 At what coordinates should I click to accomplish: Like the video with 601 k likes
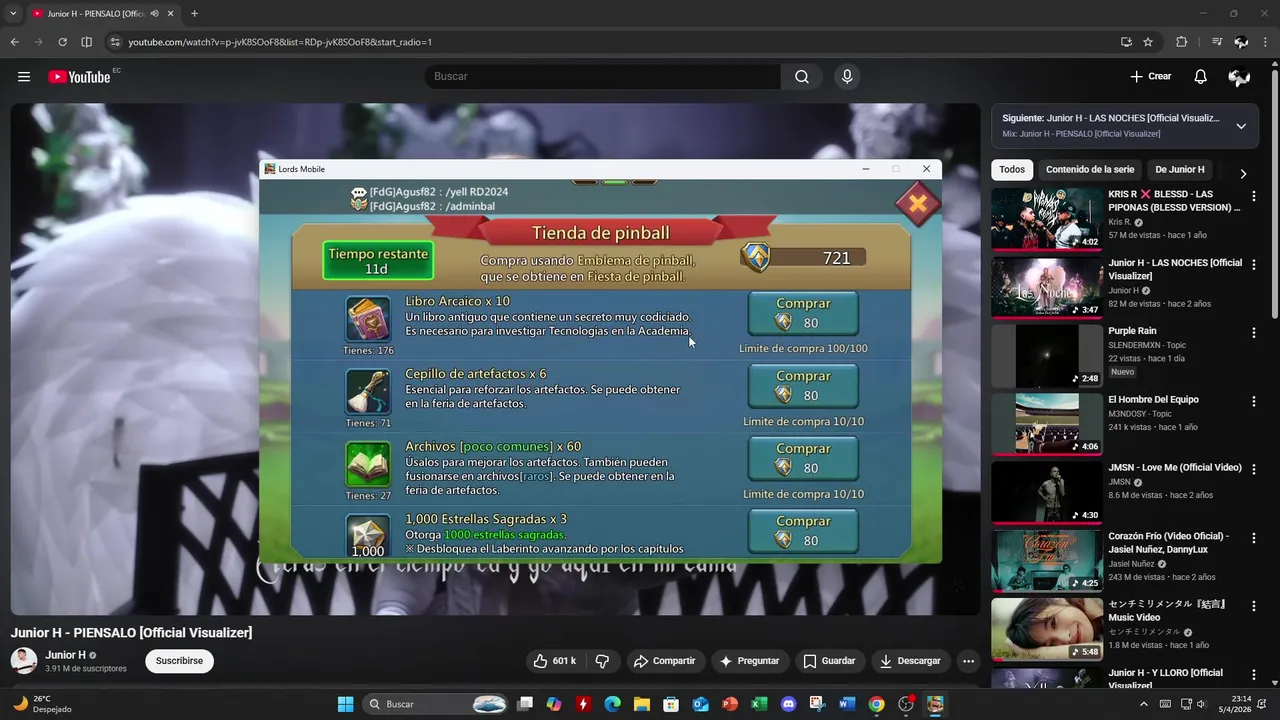point(555,661)
